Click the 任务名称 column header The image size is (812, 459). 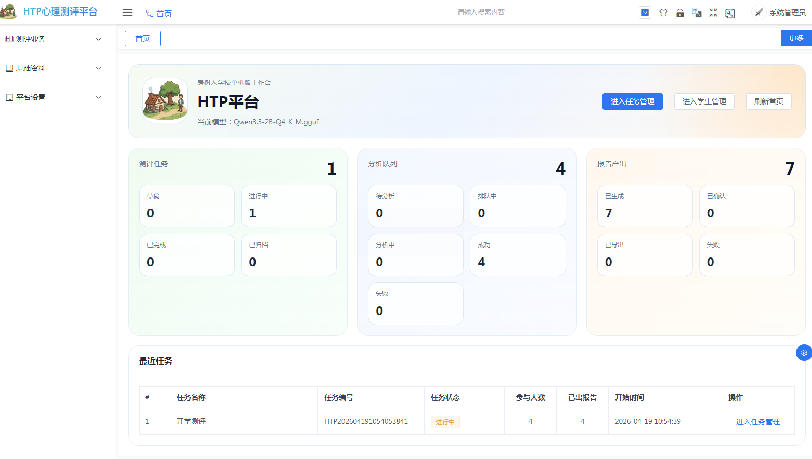pyautogui.click(x=191, y=398)
